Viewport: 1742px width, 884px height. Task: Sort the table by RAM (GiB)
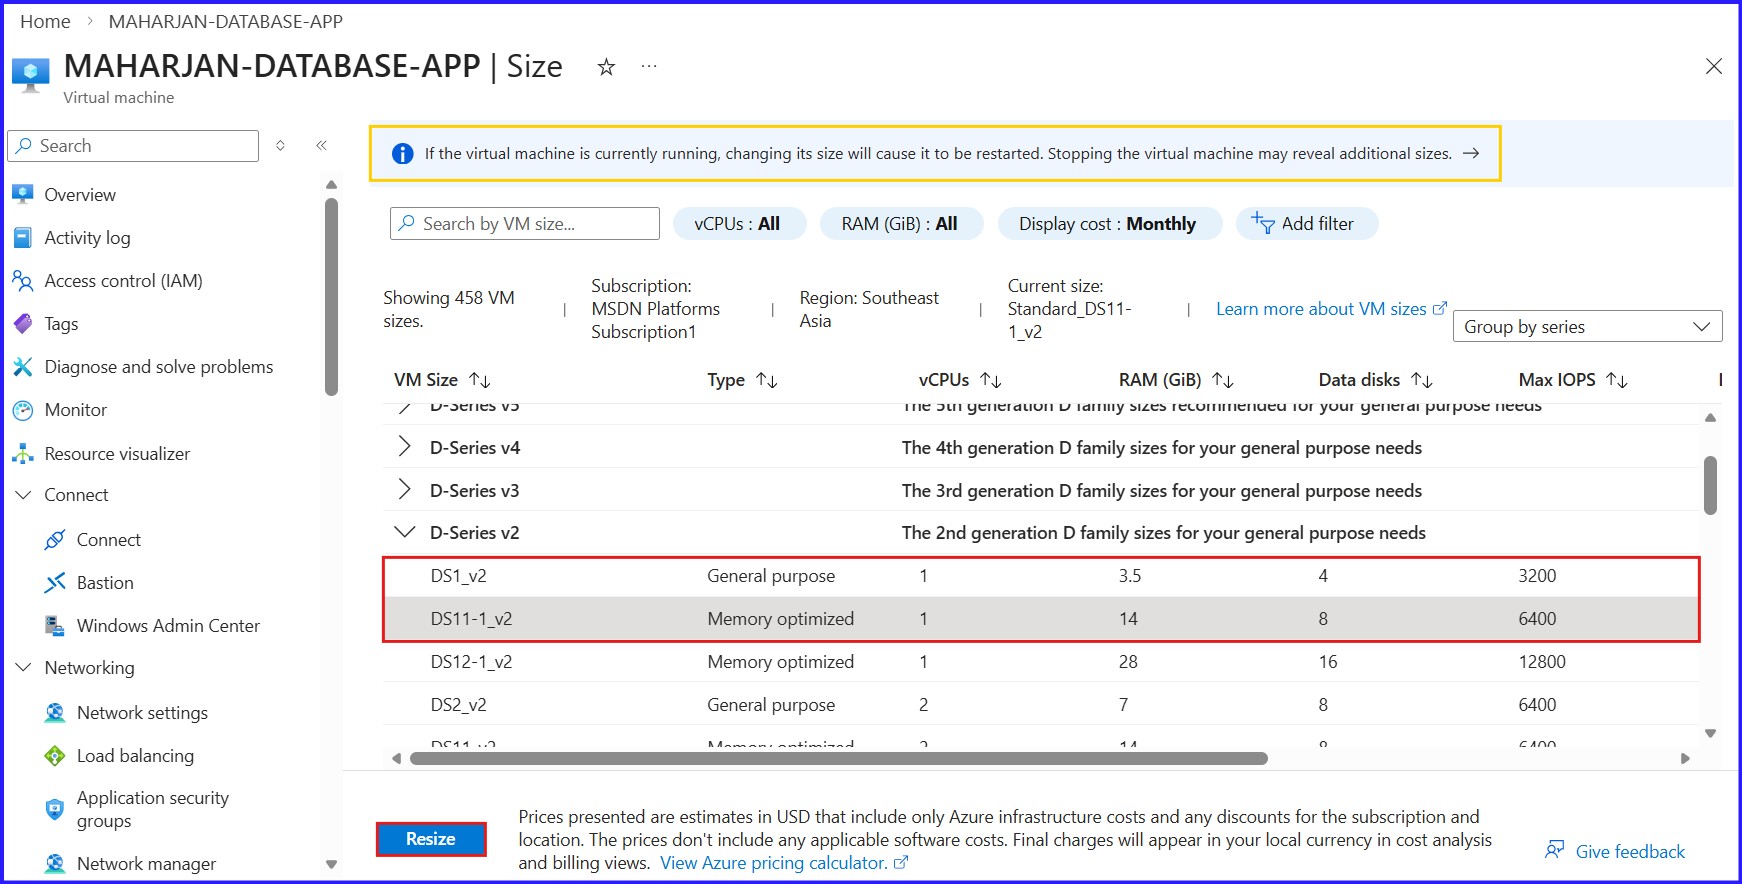(x=1223, y=380)
